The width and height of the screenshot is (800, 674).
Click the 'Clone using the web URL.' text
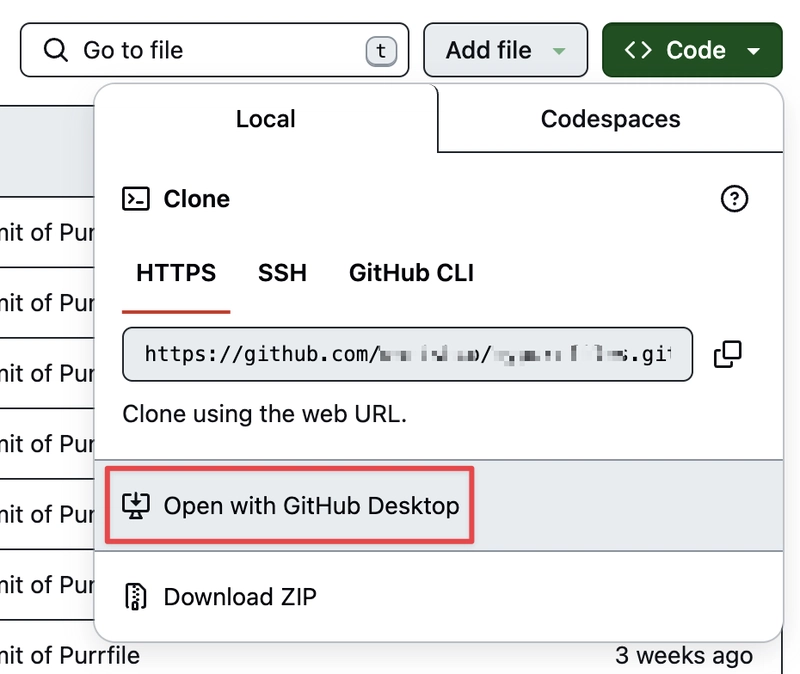(264, 414)
